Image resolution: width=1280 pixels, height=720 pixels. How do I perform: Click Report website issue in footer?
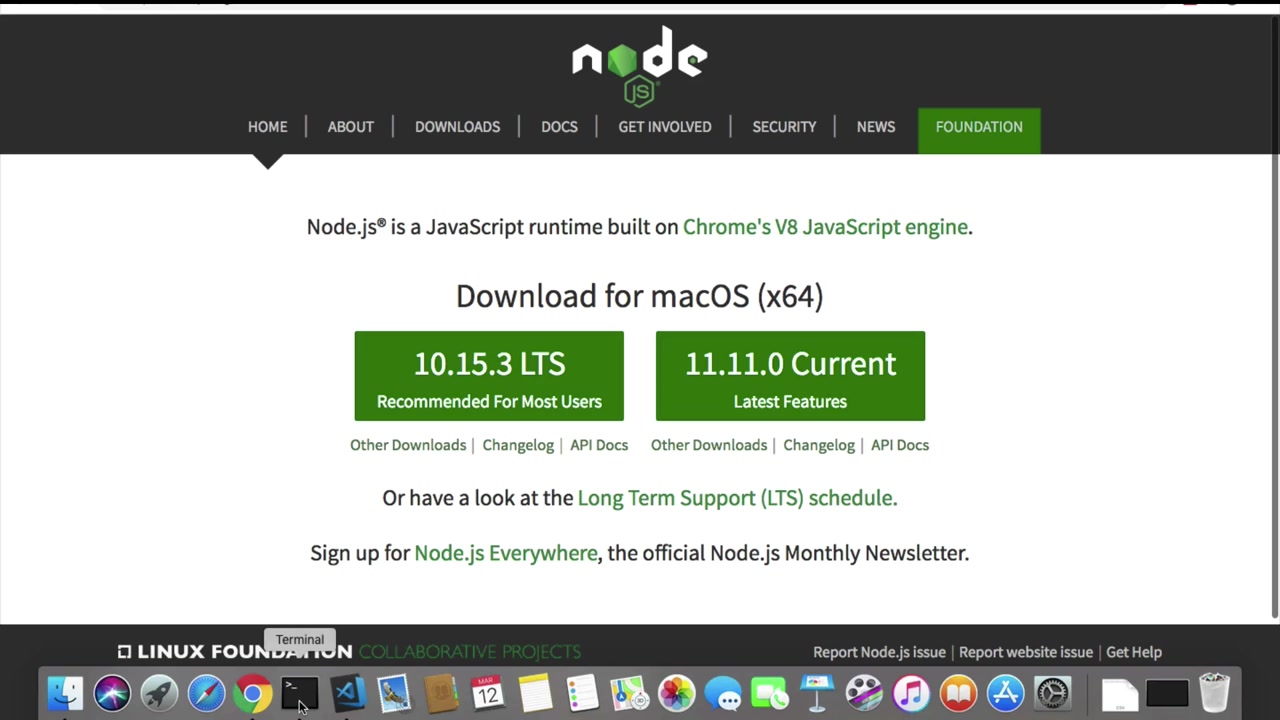[x=1026, y=652]
